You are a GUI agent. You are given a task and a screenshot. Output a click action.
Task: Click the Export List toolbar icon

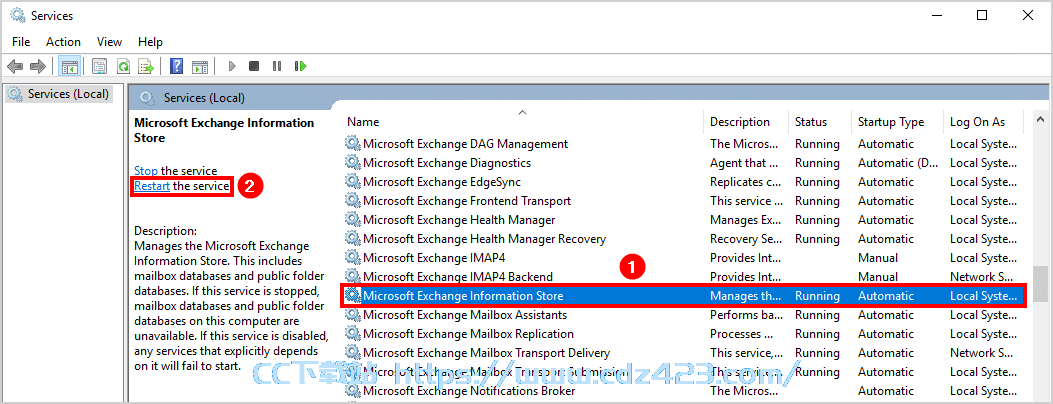pos(146,66)
